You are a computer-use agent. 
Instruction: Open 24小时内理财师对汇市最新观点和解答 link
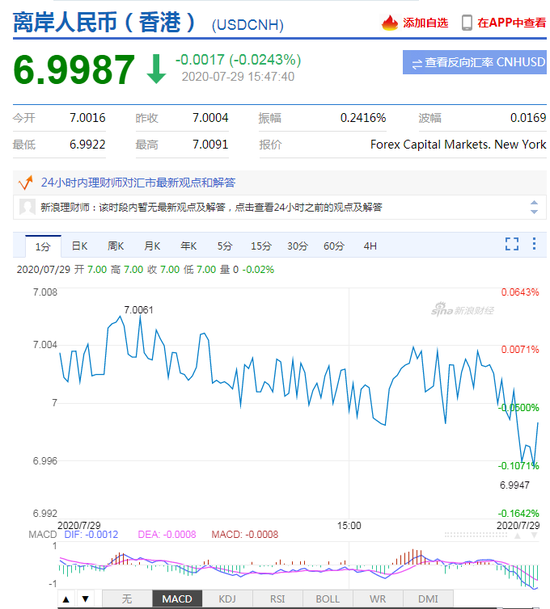(x=138, y=183)
